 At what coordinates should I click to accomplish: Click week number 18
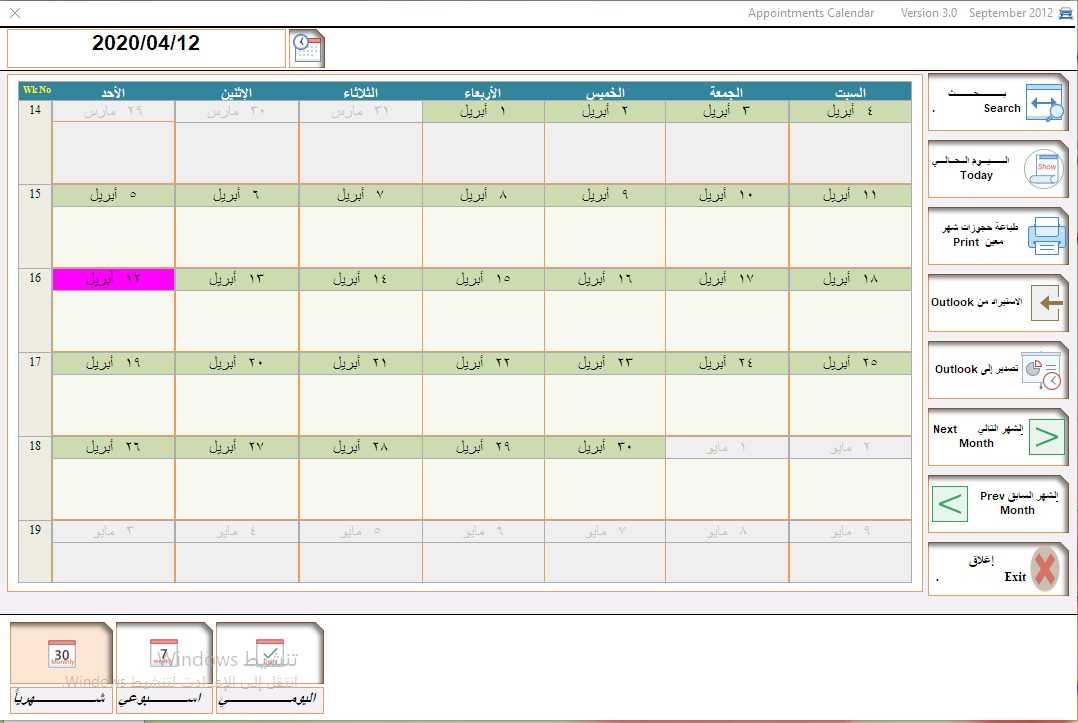pos(35,446)
